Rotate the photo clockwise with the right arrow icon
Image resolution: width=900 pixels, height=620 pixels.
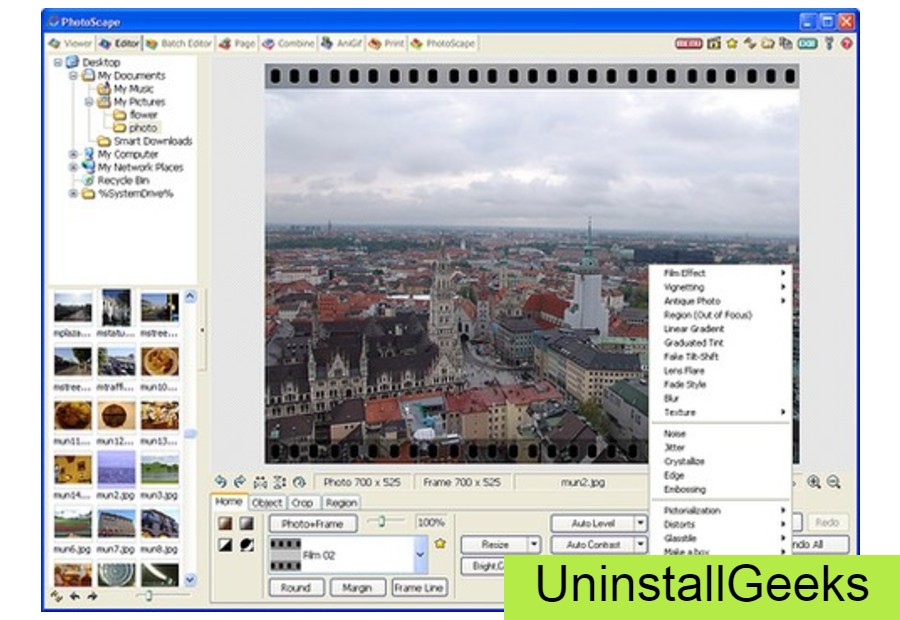point(240,482)
